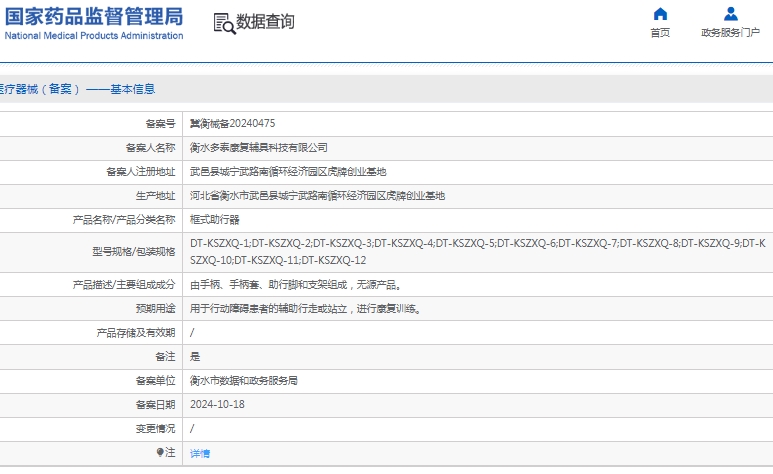Select company name 衡水多泰康复辅具科技有限公司

point(259,147)
